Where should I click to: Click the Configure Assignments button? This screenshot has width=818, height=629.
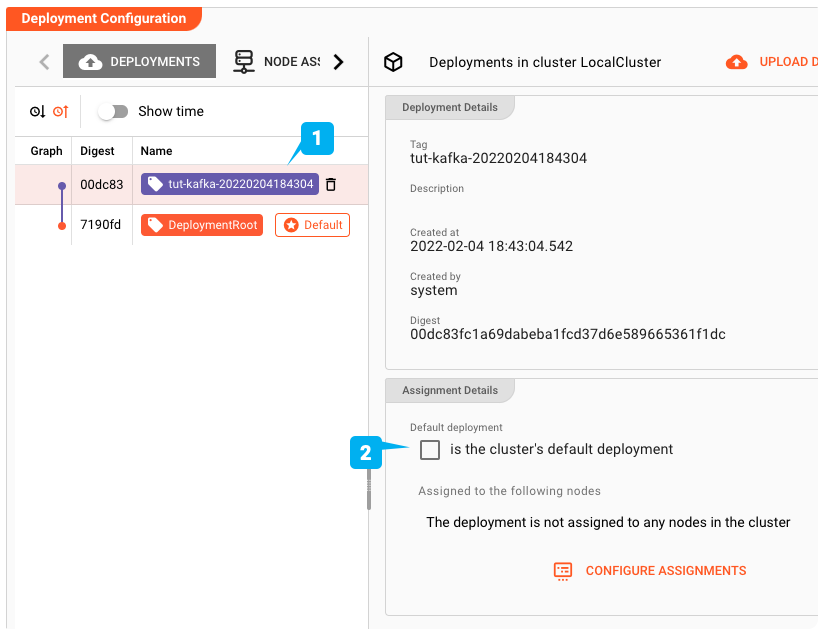pos(665,571)
